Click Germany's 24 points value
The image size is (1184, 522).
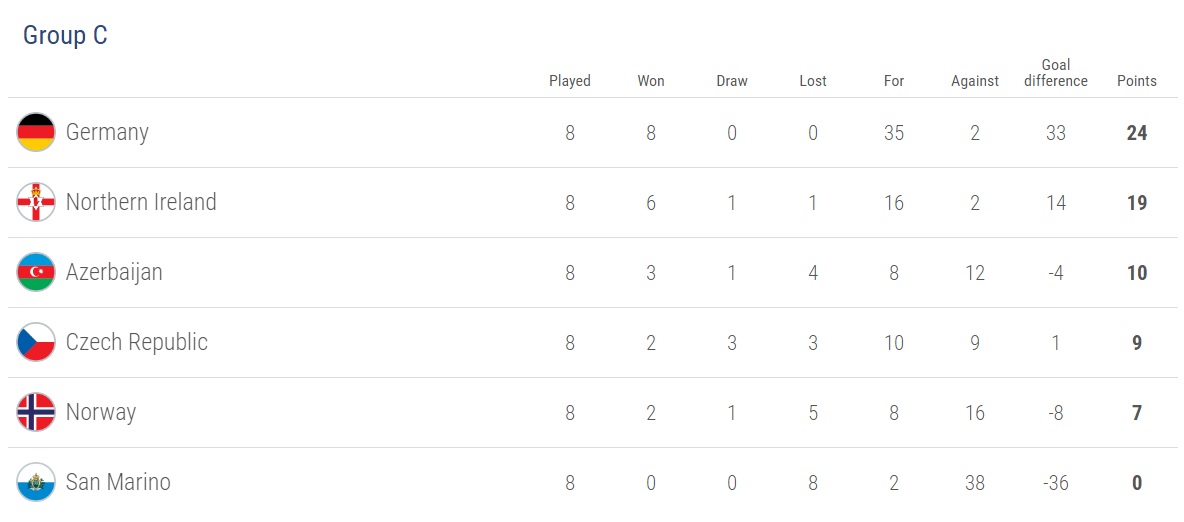(x=1136, y=132)
